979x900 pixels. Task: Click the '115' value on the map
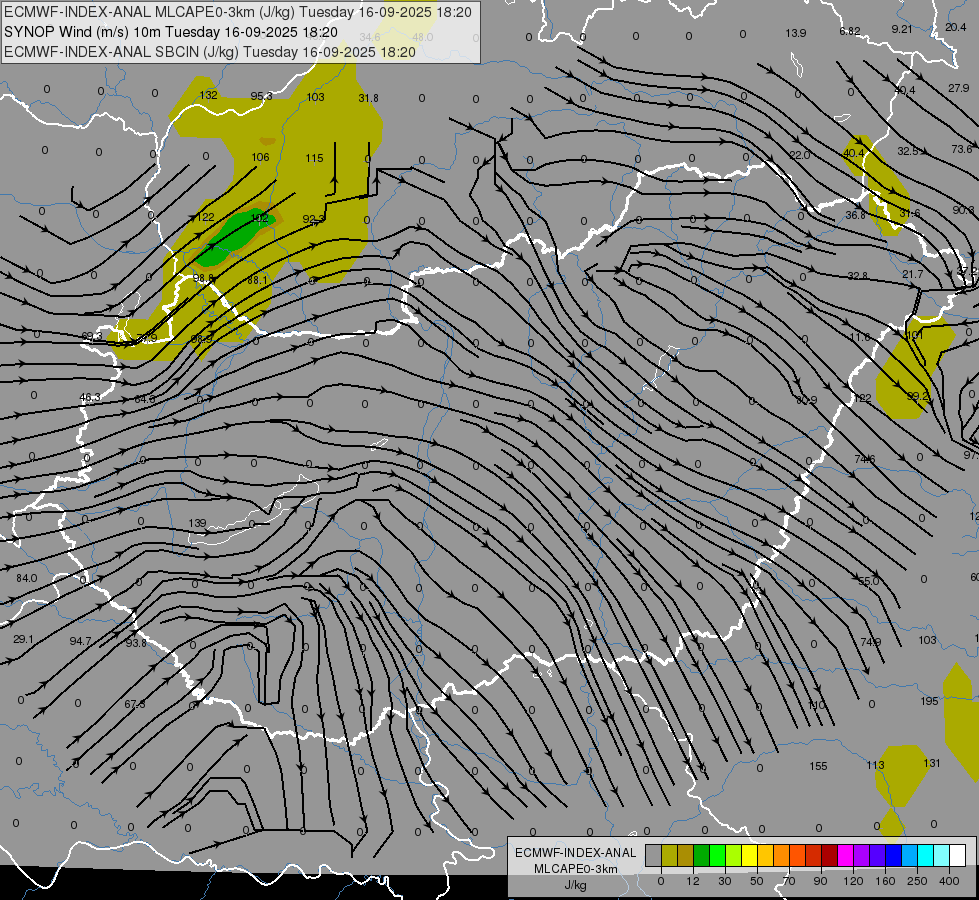[314, 158]
